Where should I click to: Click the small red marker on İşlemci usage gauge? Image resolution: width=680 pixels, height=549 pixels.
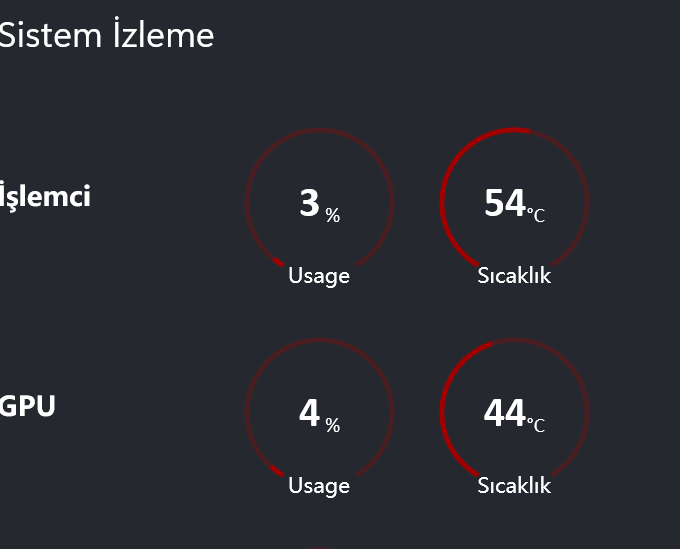[x=278, y=263]
